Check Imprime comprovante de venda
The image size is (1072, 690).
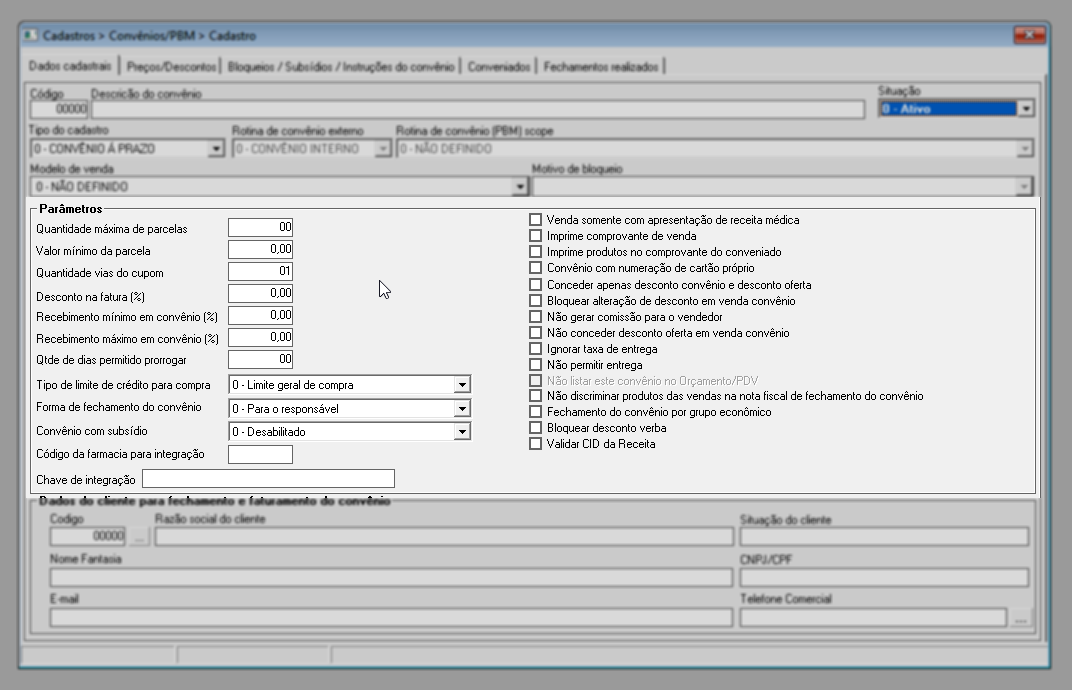(x=535, y=236)
